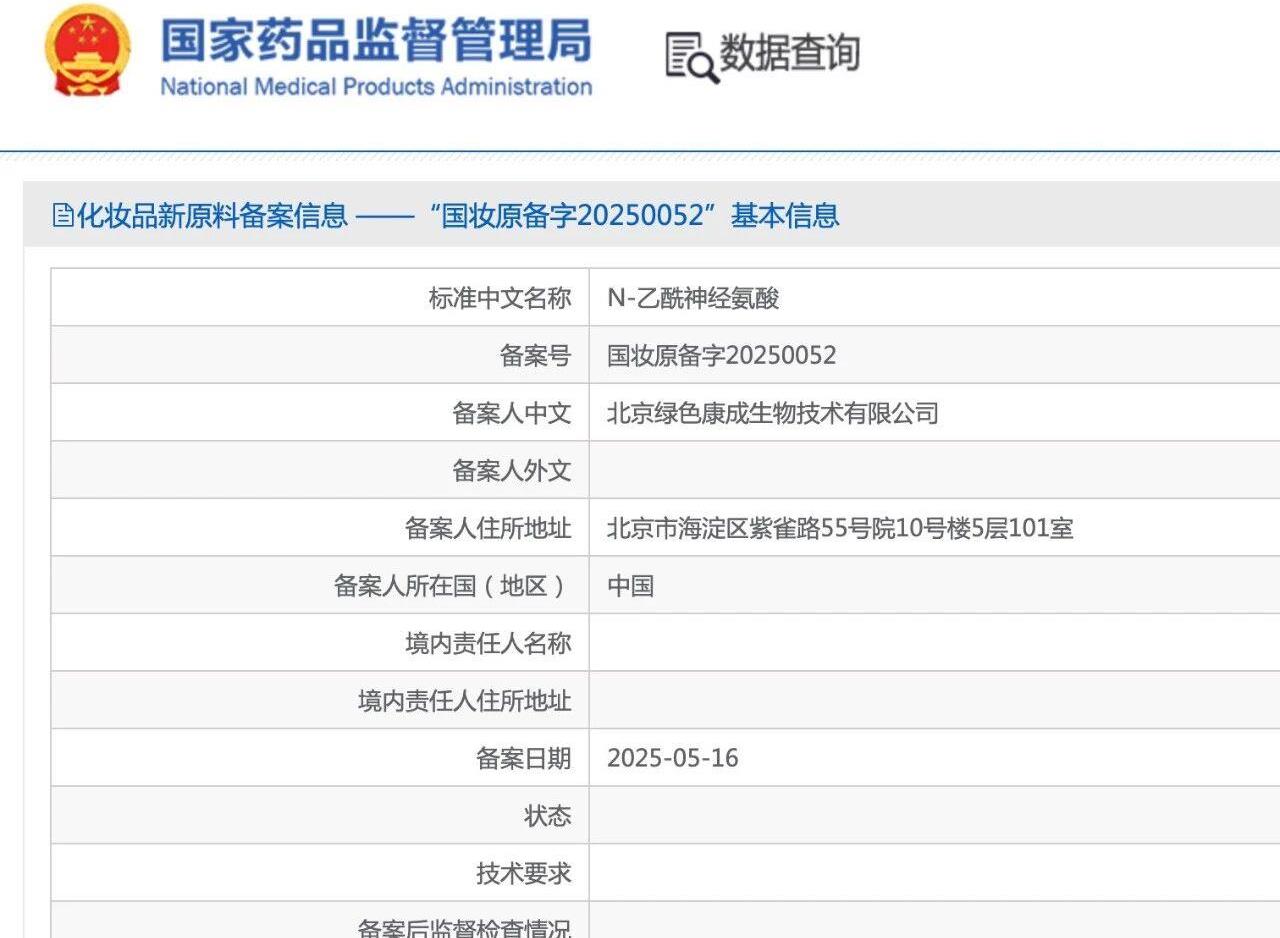Click the 境内责任人名称 row label

pyautogui.click(x=488, y=643)
